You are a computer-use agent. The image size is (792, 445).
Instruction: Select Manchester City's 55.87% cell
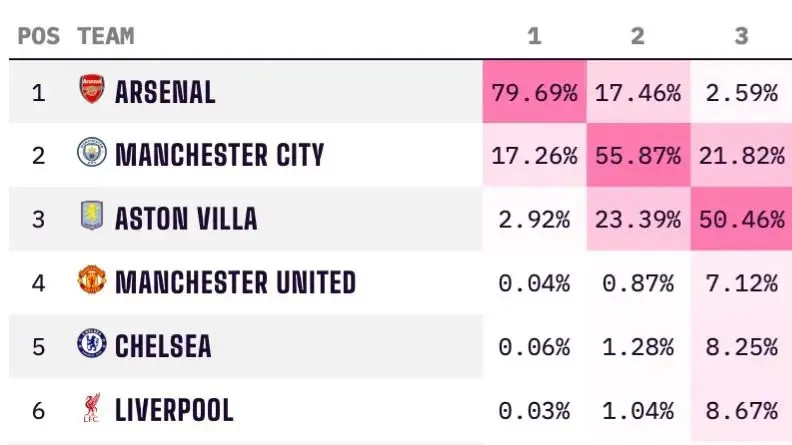638,155
